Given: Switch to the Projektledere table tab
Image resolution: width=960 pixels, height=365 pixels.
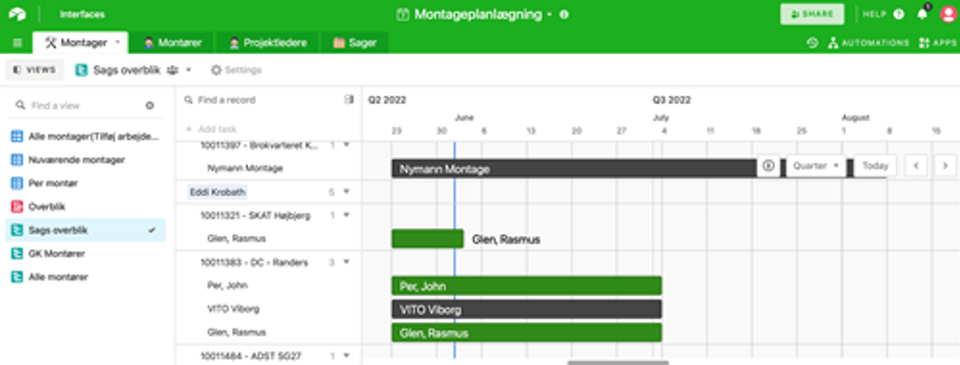Looking at the screenshot, I should tap(269, 43).
